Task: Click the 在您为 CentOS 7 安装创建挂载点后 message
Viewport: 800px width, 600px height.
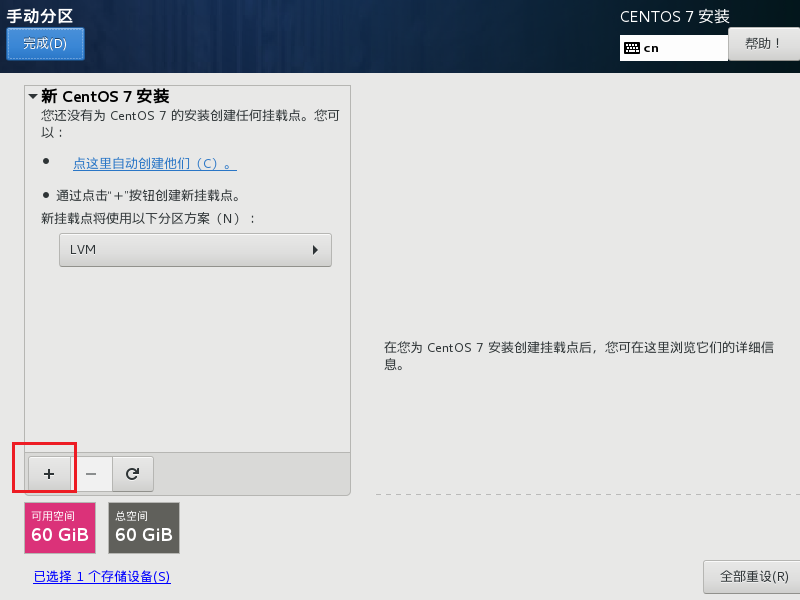Action: point(579,356)
